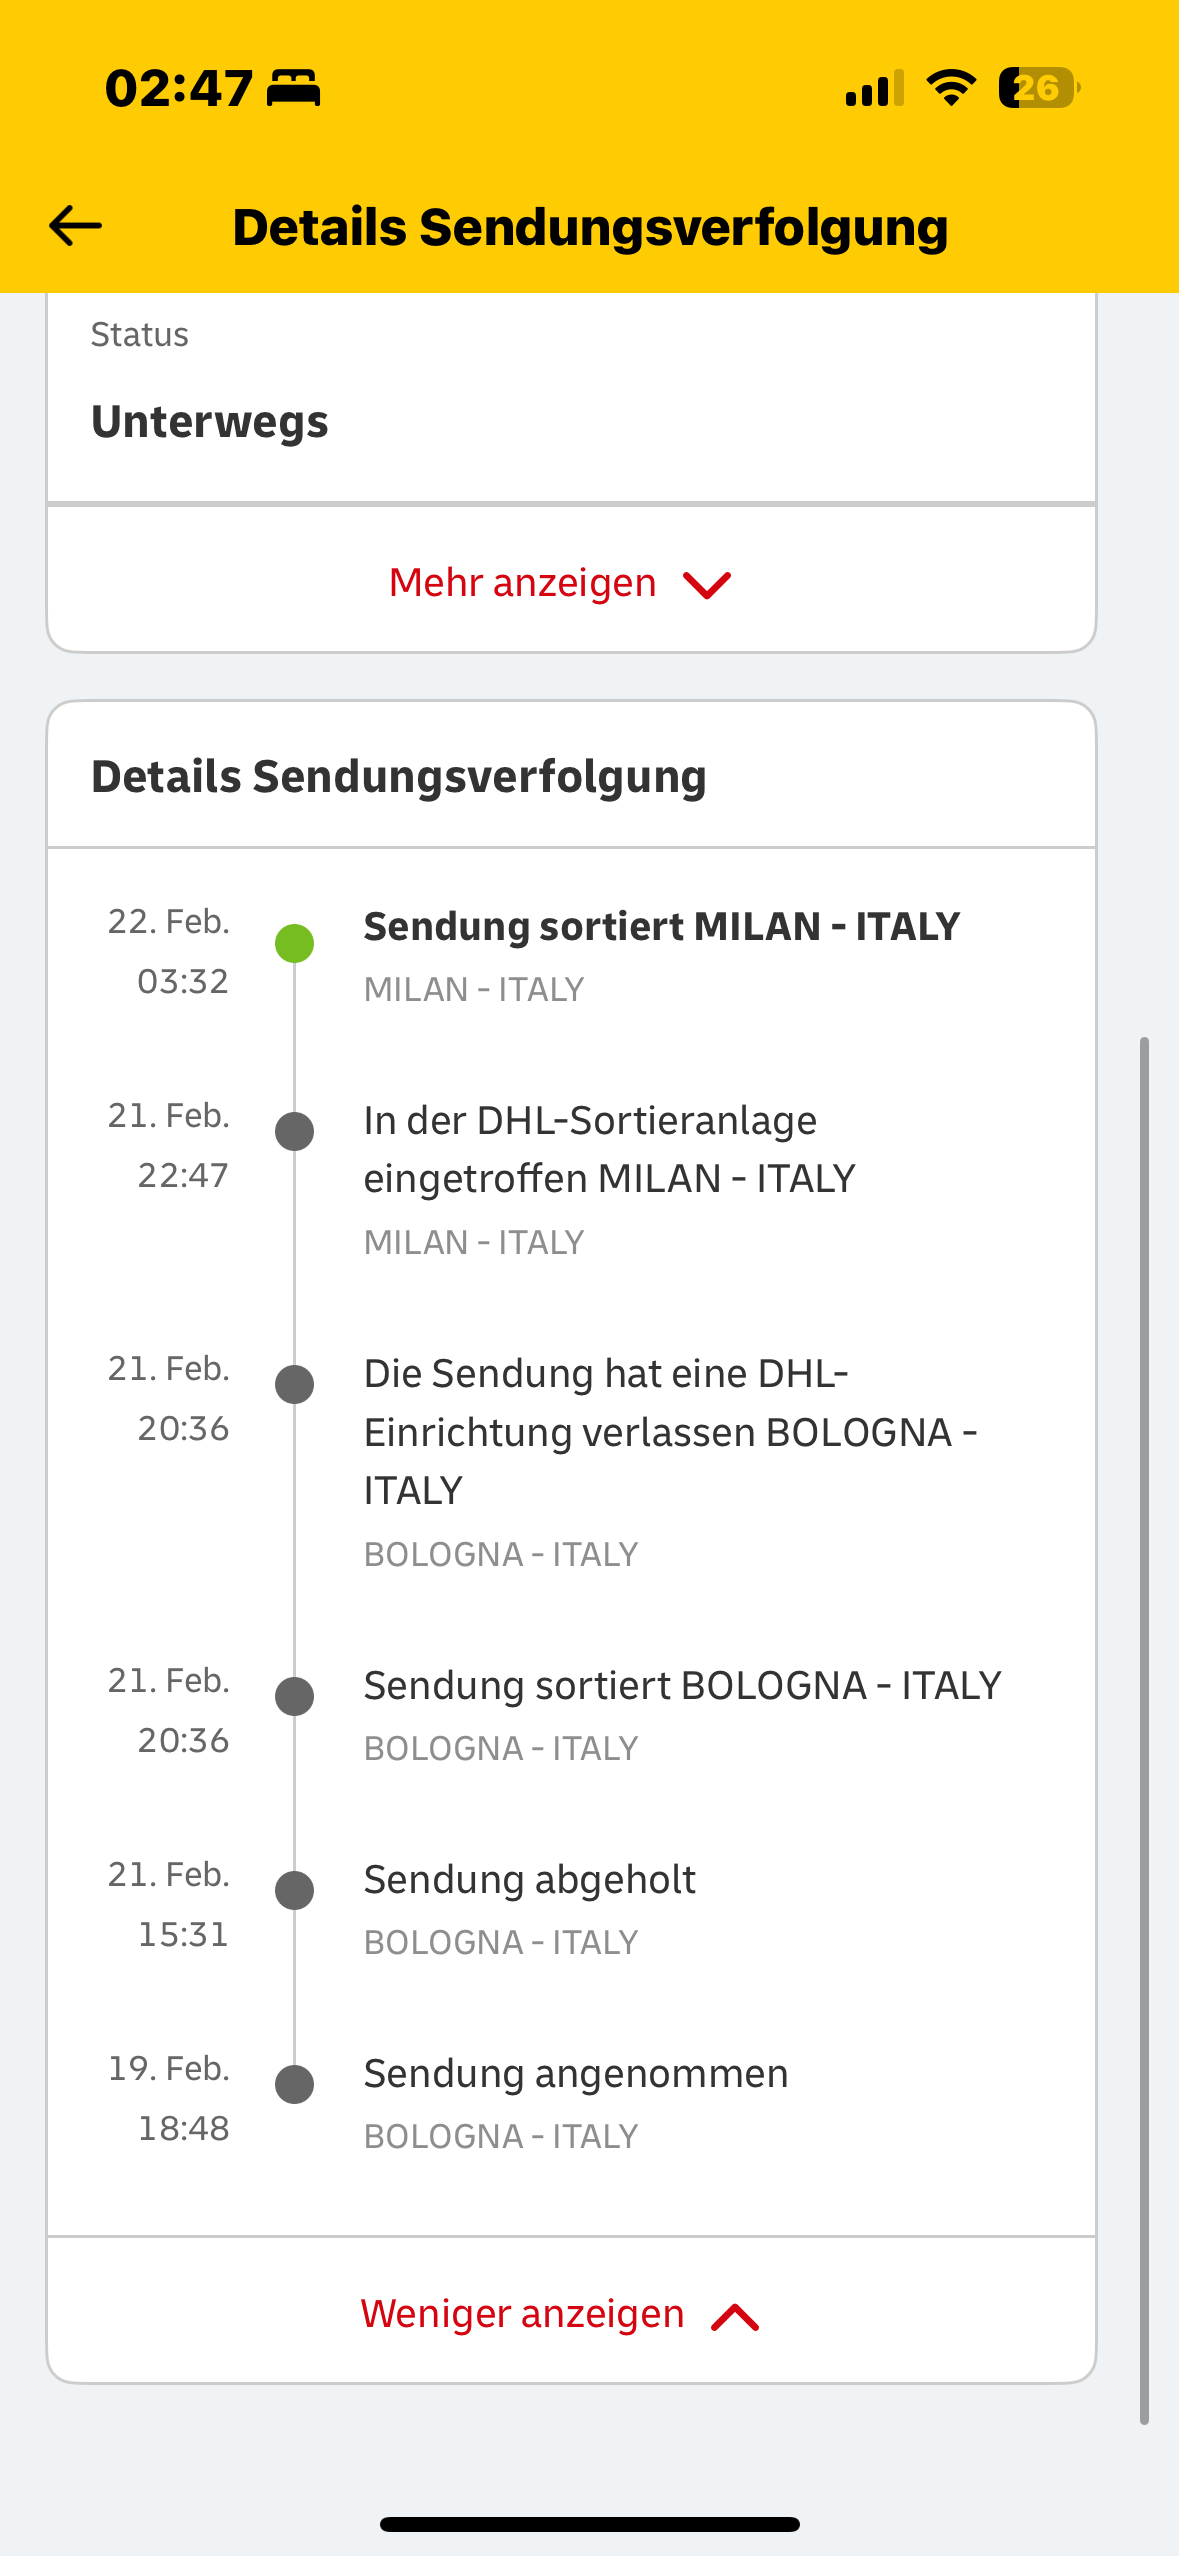Open the downward chevron next to Mehr anzeigen
Screen dimensions: 1179x2556
click(x=707, y=584)
